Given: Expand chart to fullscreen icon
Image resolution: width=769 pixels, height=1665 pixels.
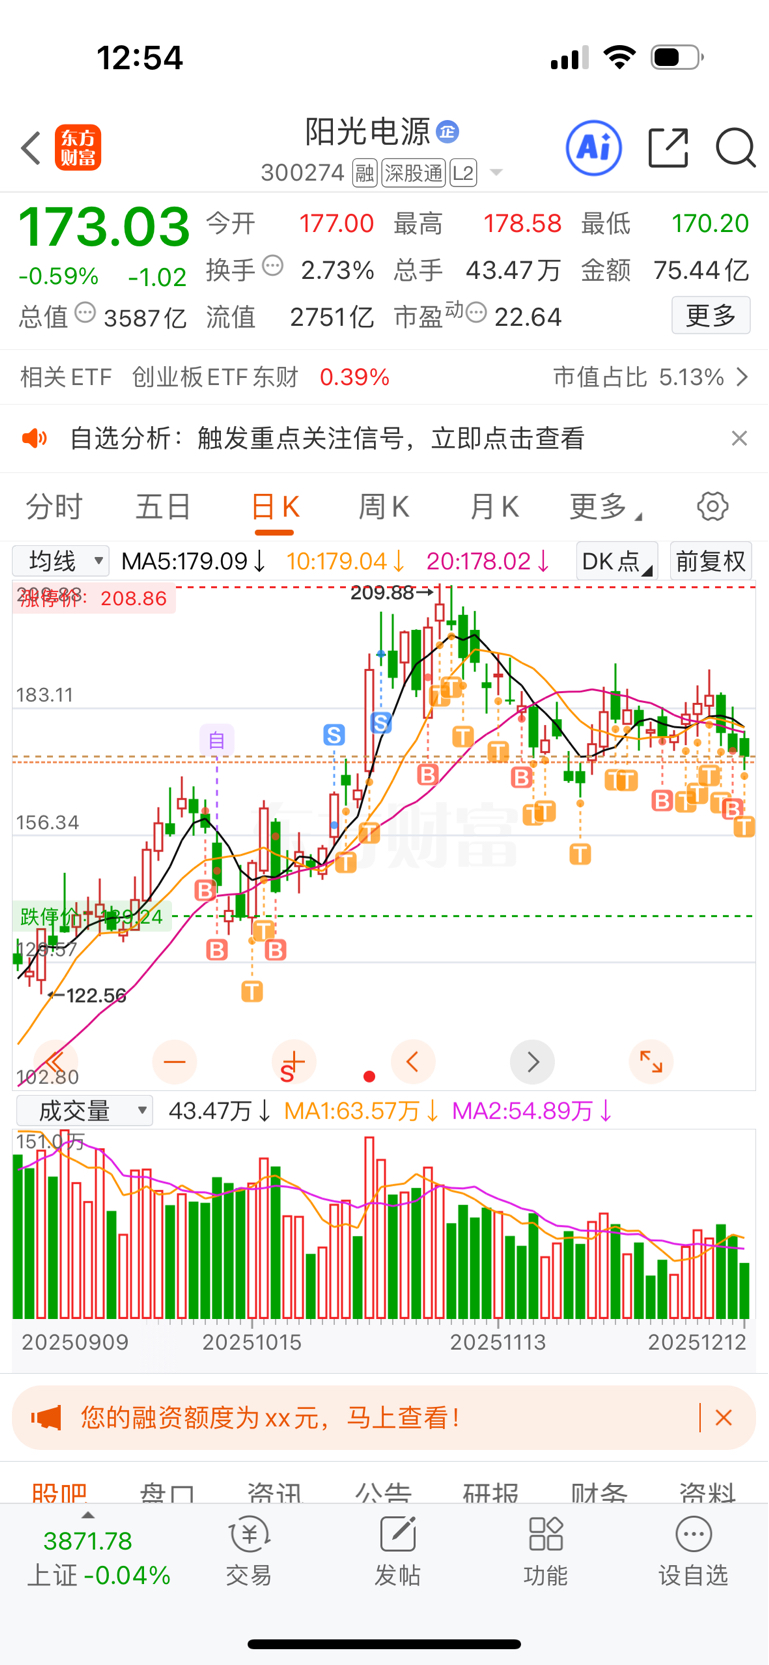Looking at the screenshot, I should (651, 1062).
